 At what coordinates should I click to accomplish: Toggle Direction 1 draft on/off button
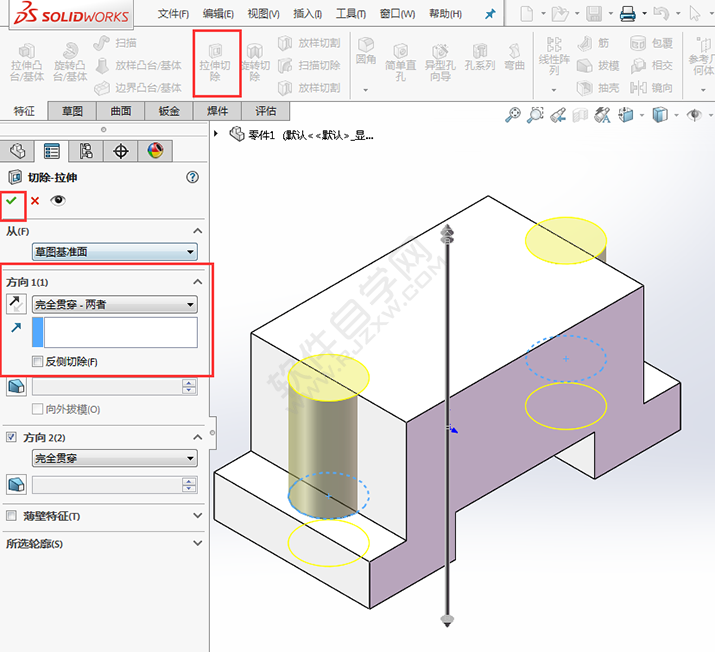click(16, 387)
